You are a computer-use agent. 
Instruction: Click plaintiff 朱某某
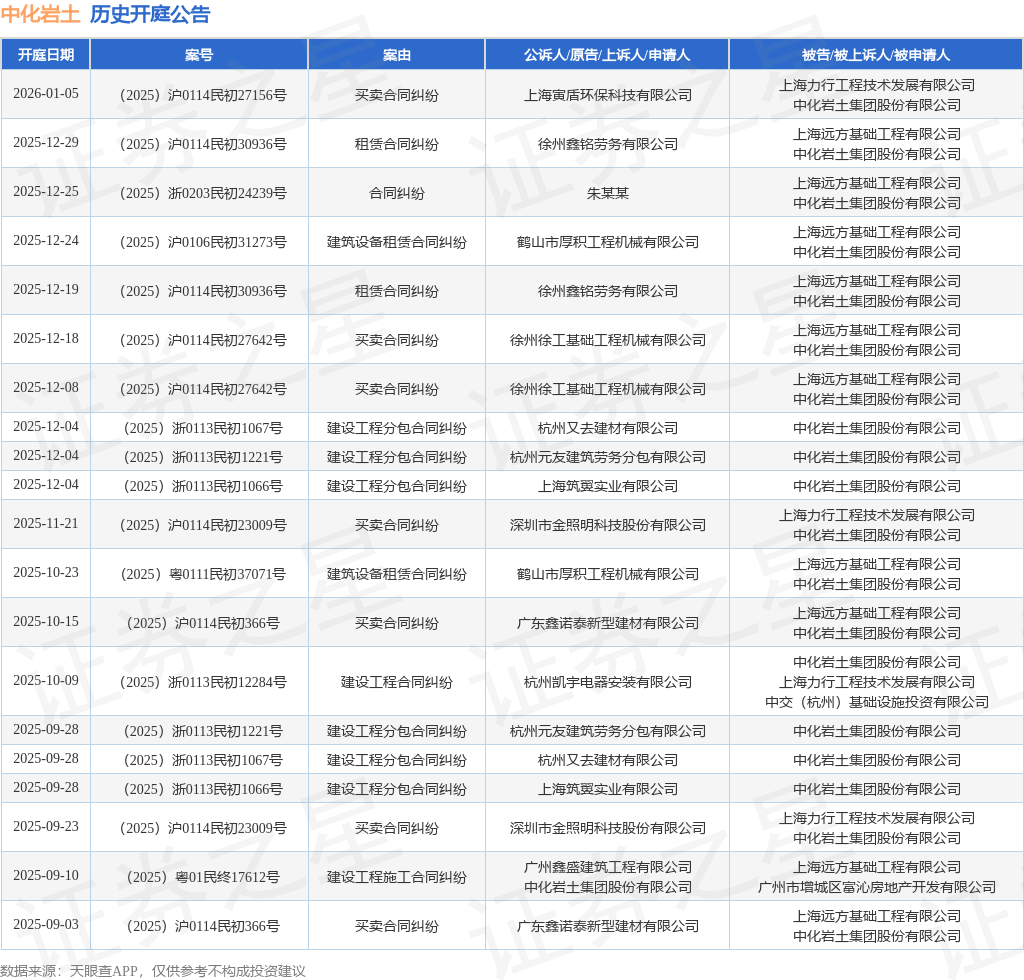pyautogui.click(x=607, y=193)
